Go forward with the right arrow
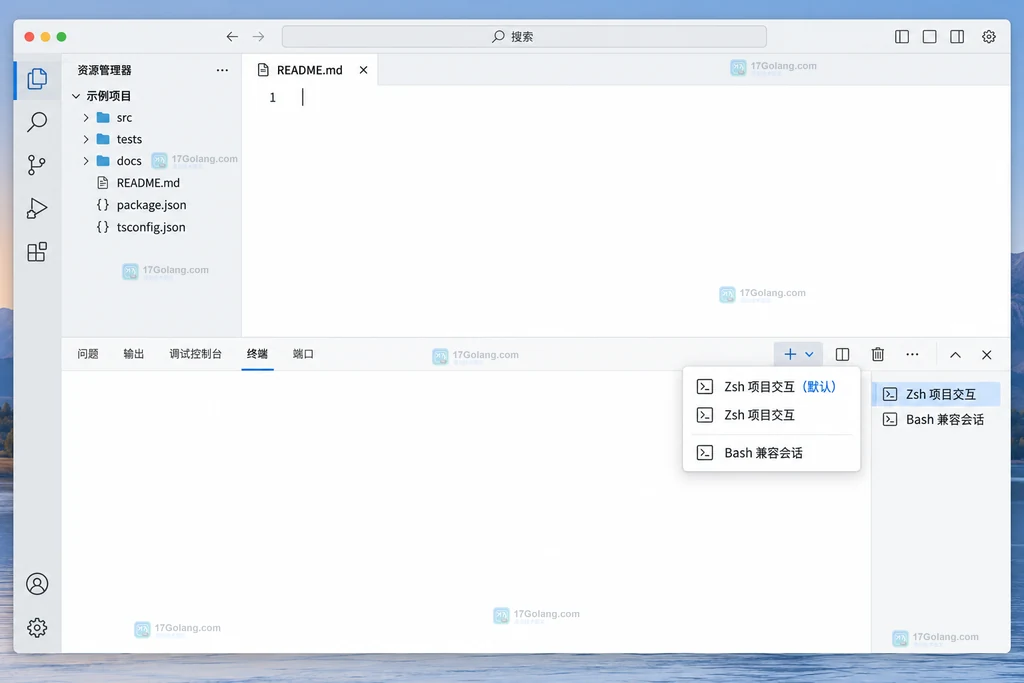The height and width of the screenshot is (683, 1024). coord(259,37)
